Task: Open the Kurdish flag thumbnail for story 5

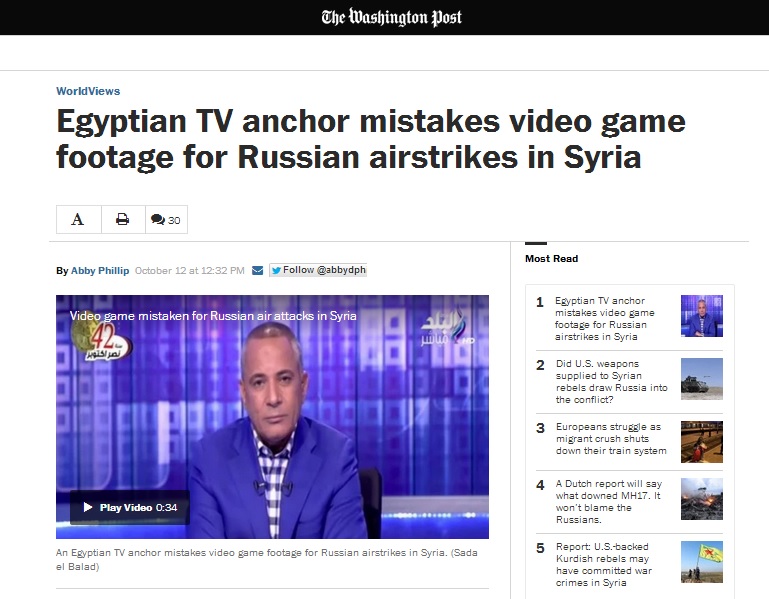Action: (x=702, y=562)
